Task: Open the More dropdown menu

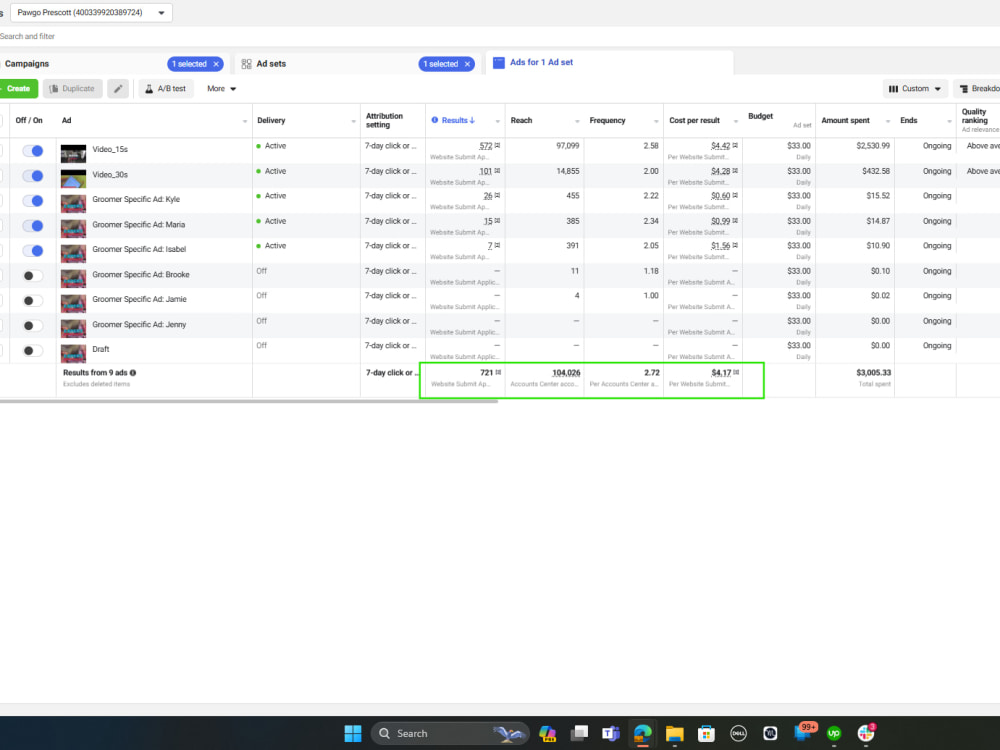Action: pos(221,89)
